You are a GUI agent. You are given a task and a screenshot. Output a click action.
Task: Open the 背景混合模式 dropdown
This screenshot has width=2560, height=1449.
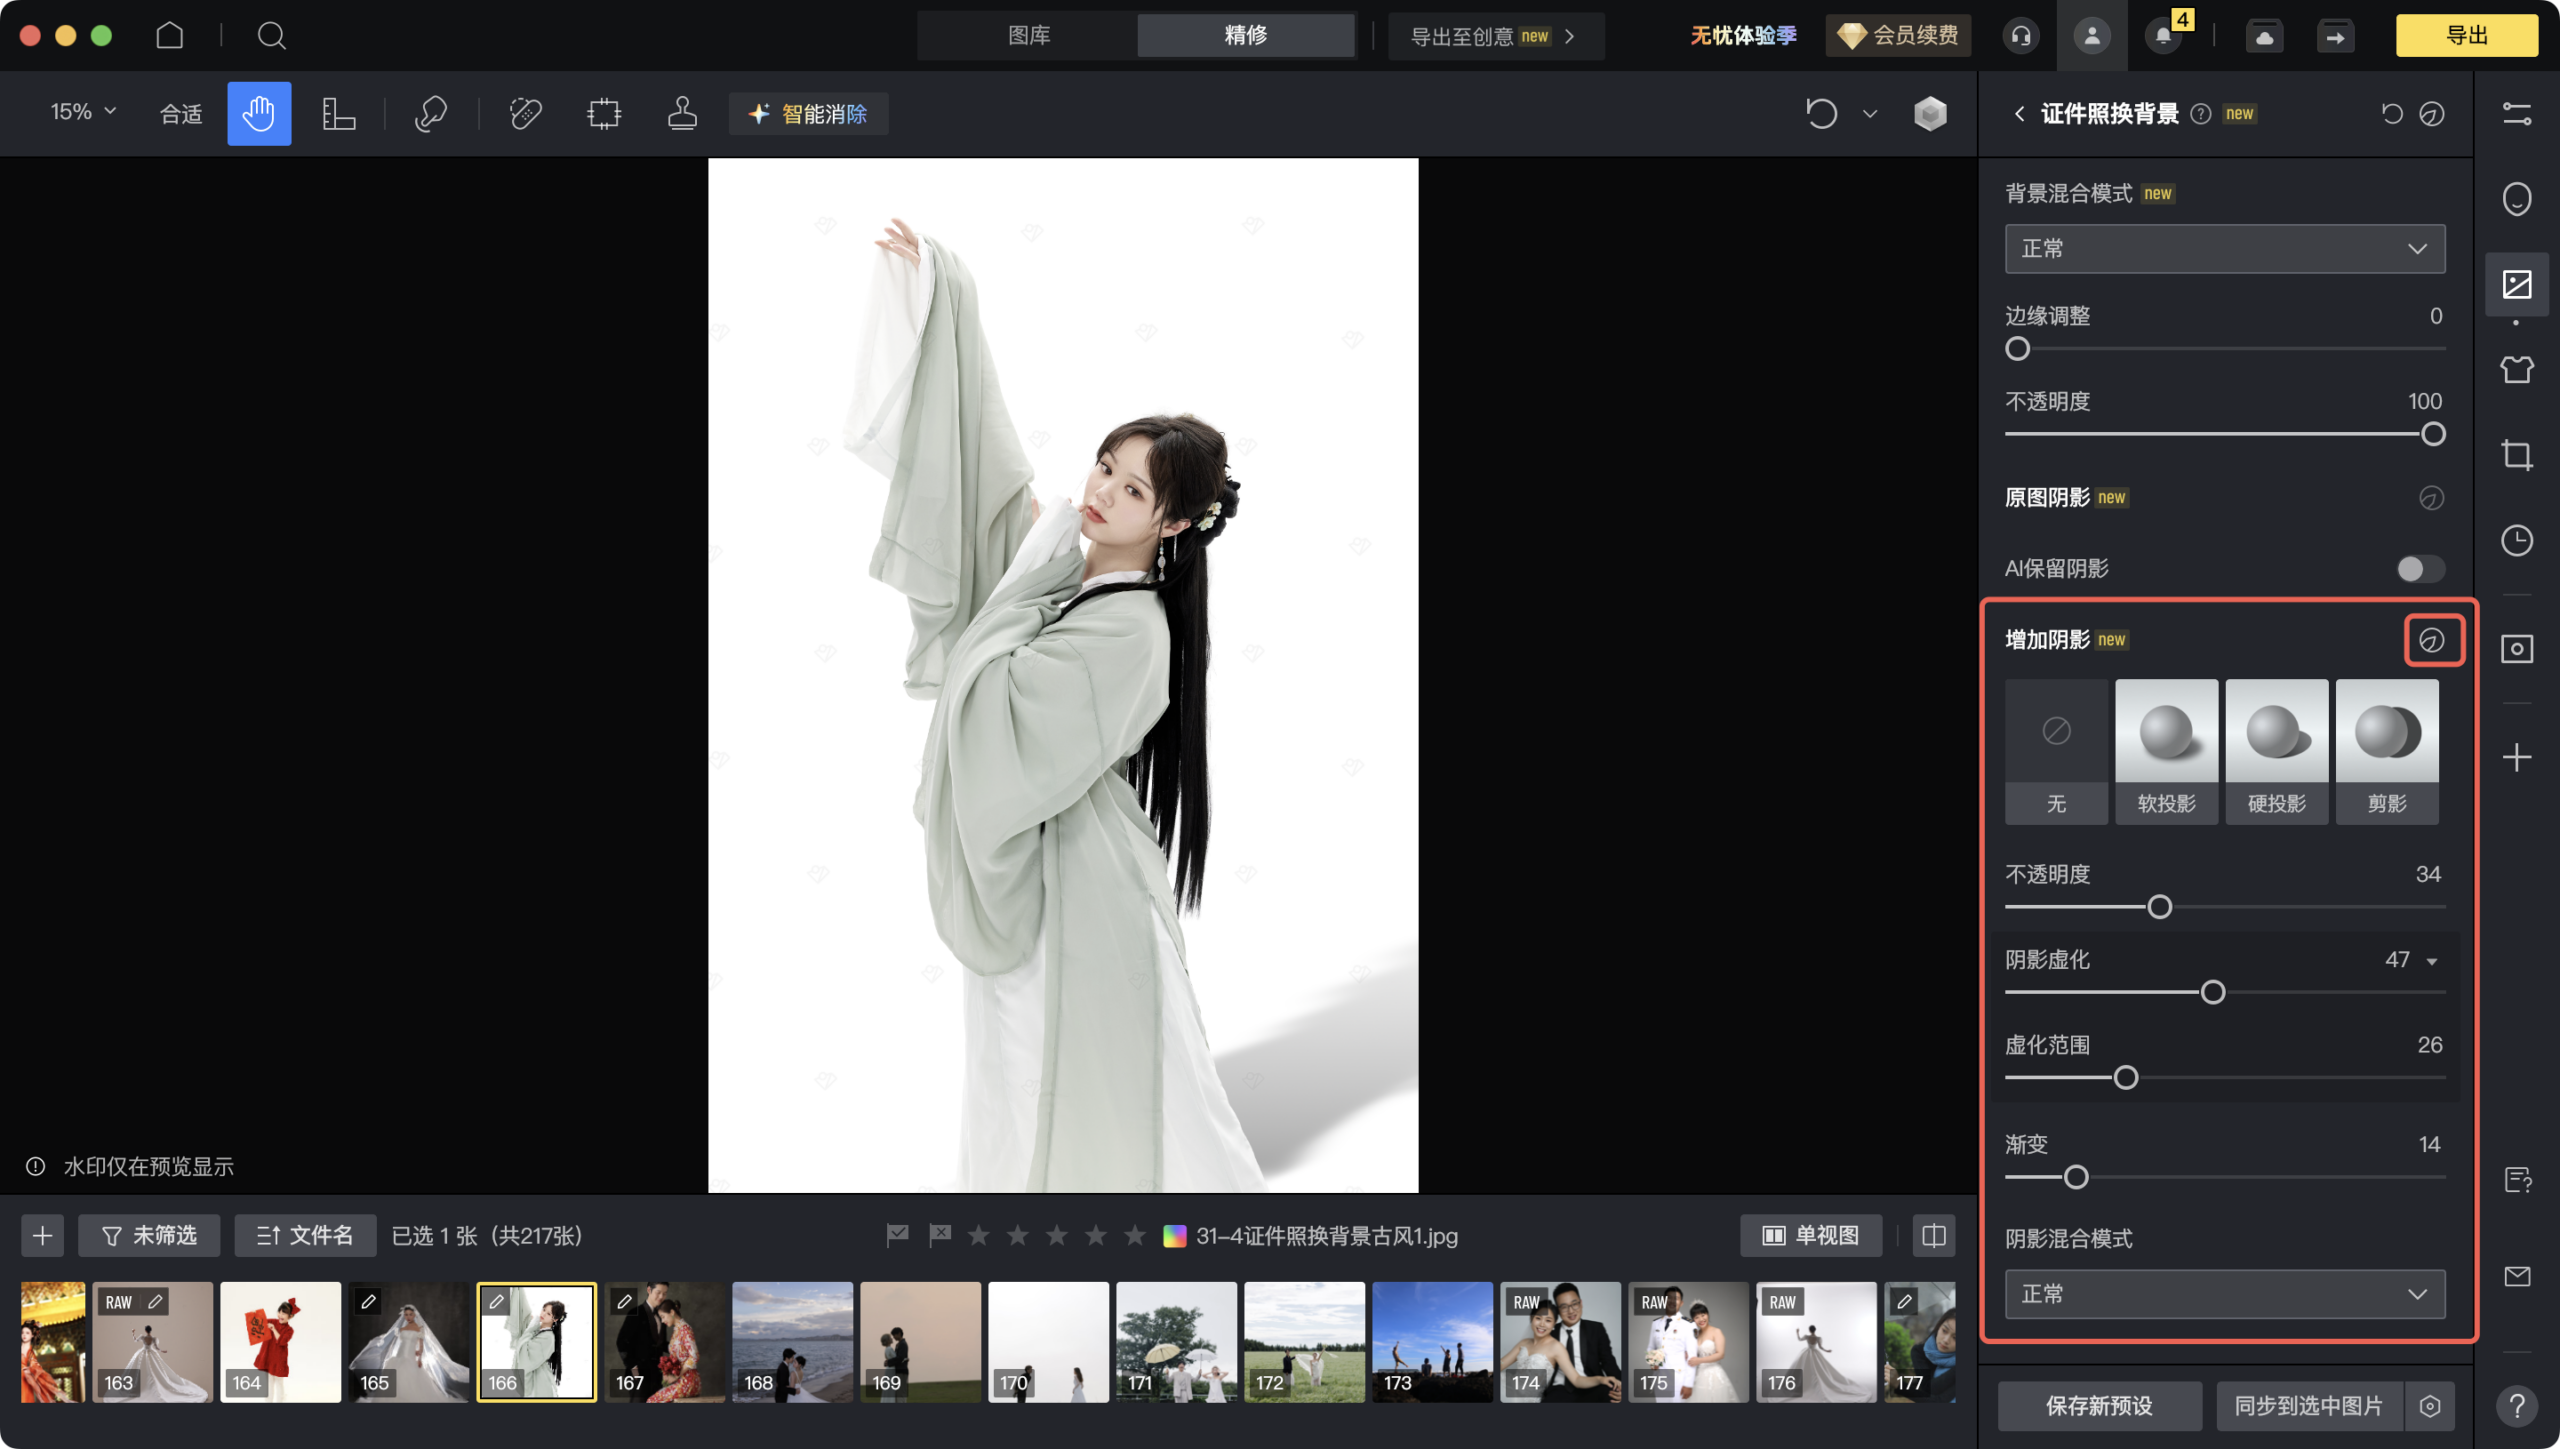click(x=2224, y=248)
